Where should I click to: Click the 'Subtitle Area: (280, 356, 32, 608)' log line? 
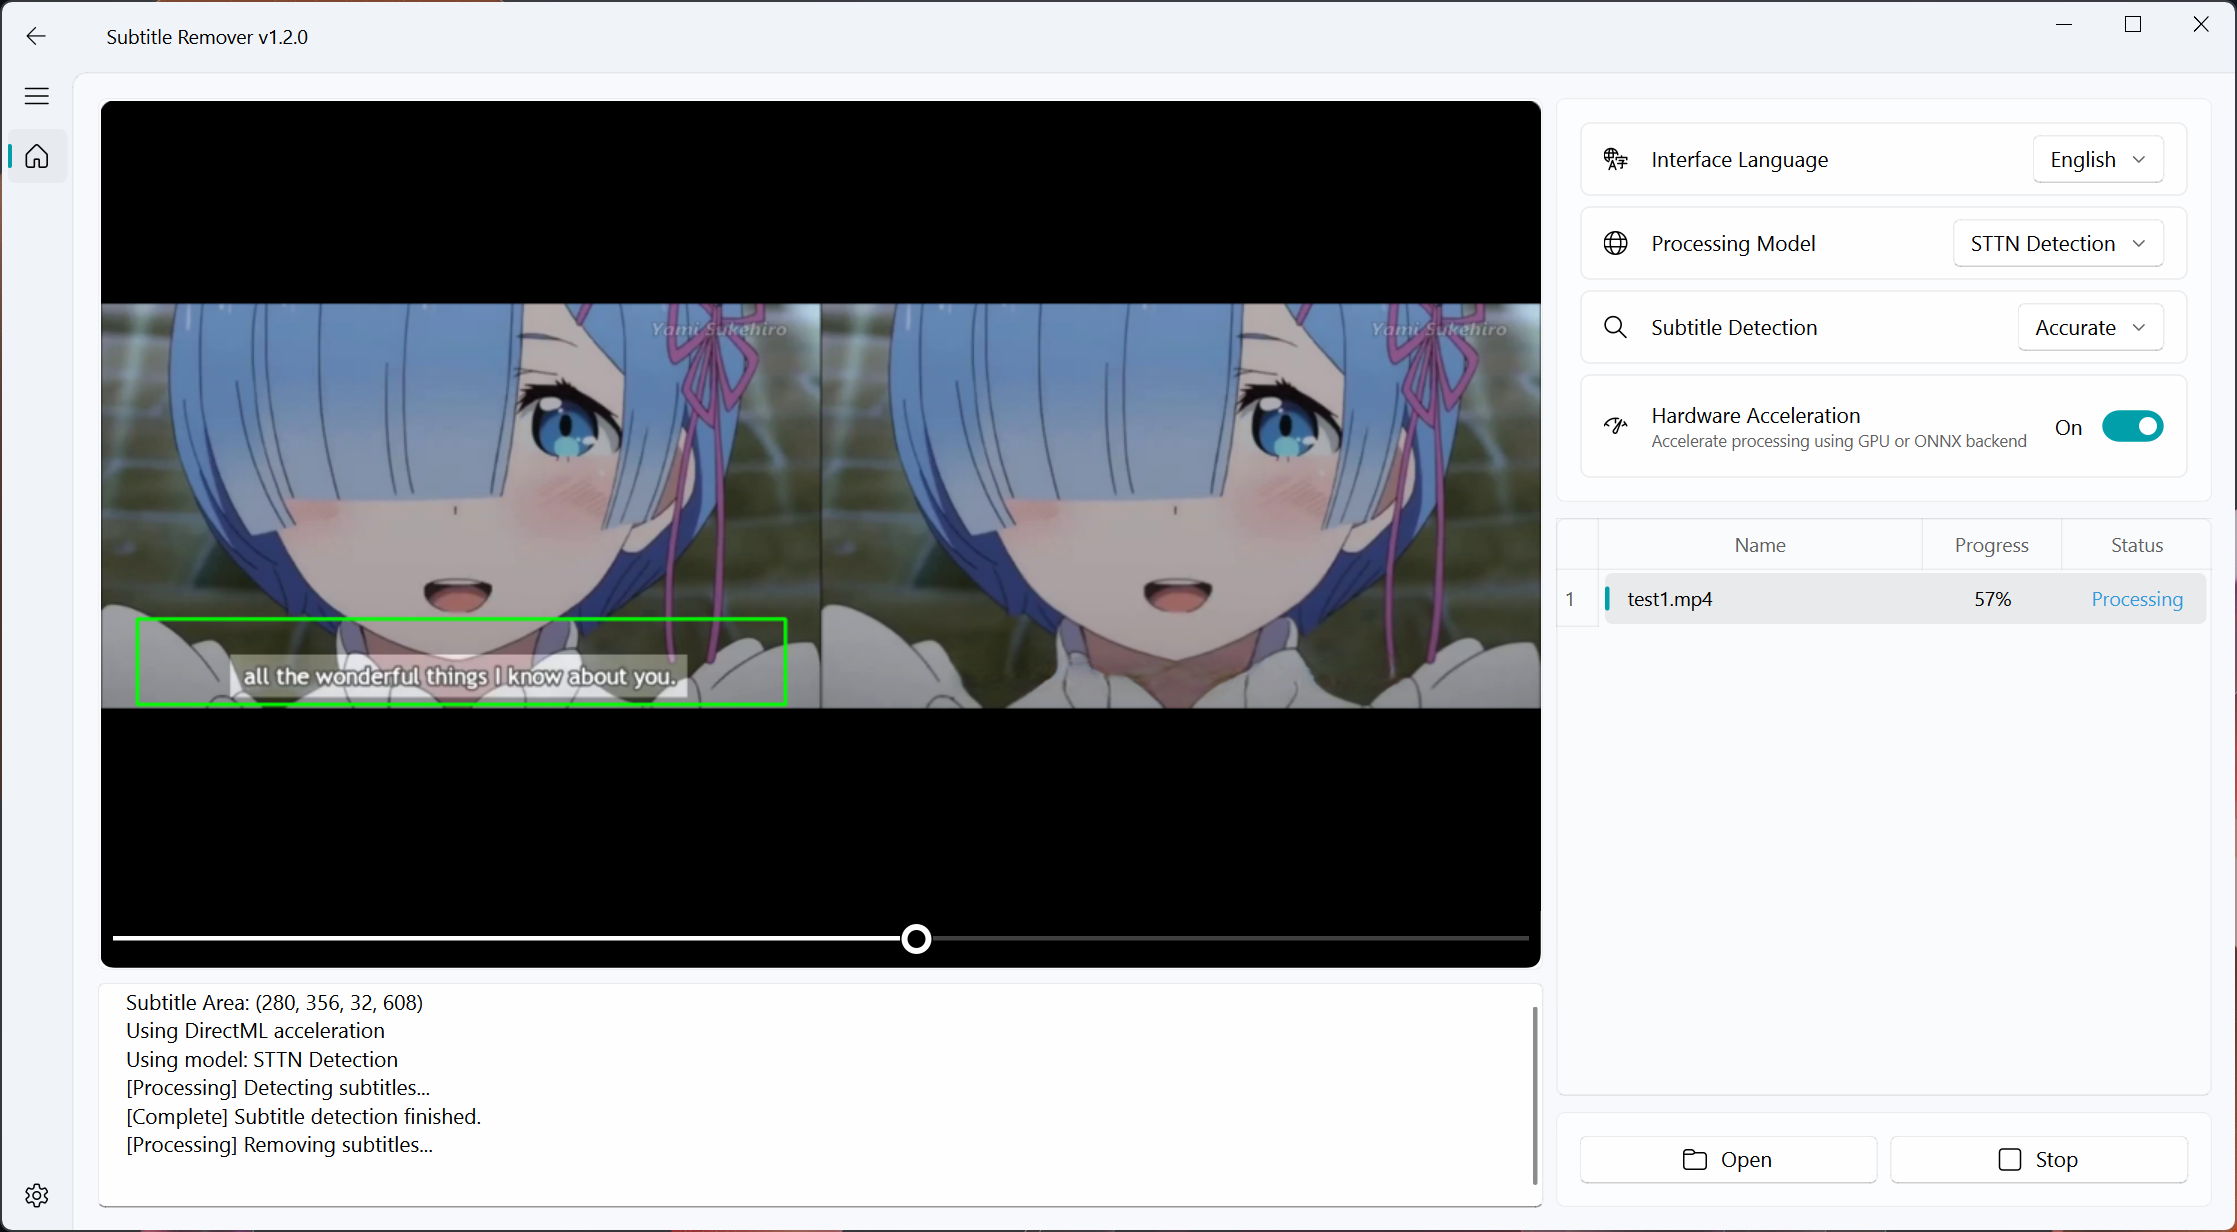pyautogui.click(x=274, y=1002)
